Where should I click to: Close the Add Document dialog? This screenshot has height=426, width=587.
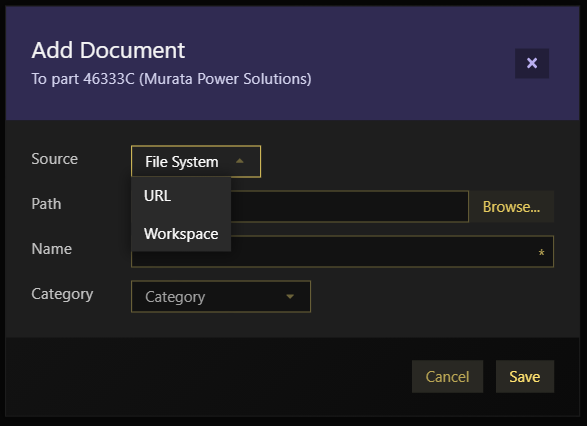532,63
